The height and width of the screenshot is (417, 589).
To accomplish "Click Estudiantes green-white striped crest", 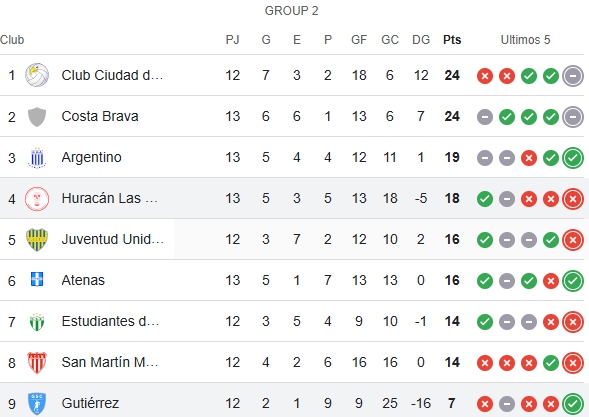I will (37, 322).
